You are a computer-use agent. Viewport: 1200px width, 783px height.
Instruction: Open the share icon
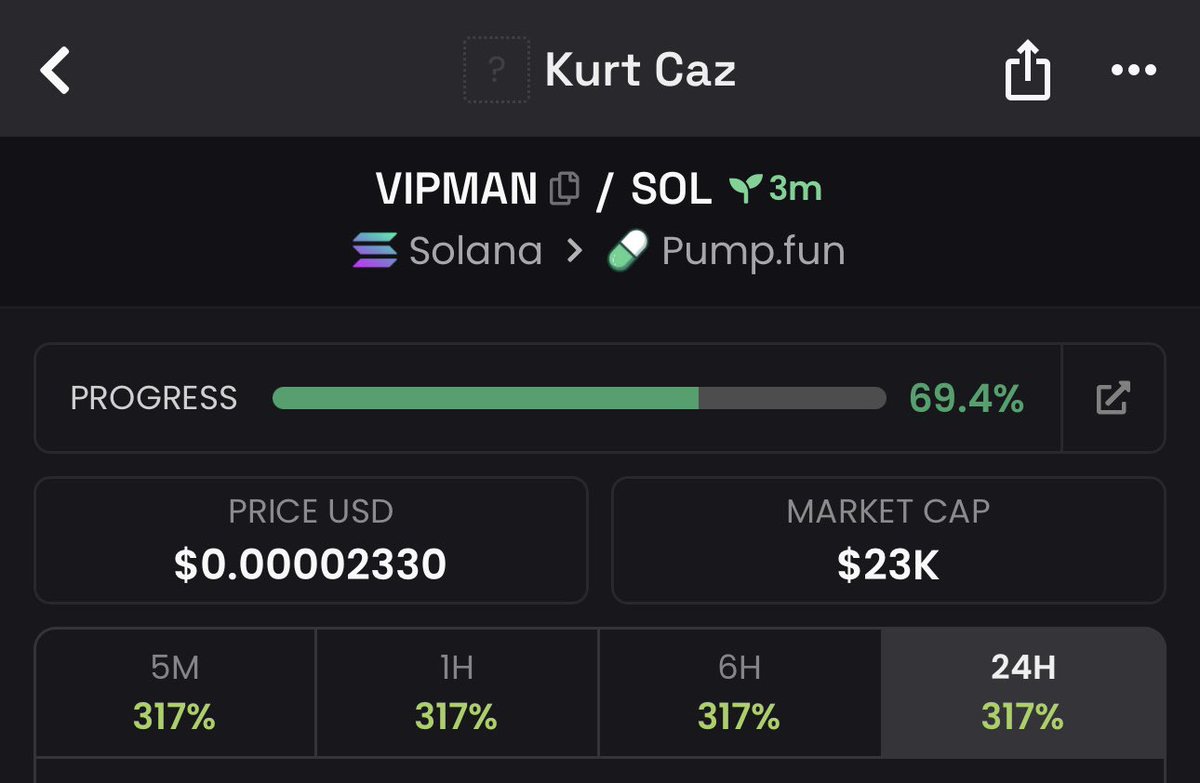1028,71
